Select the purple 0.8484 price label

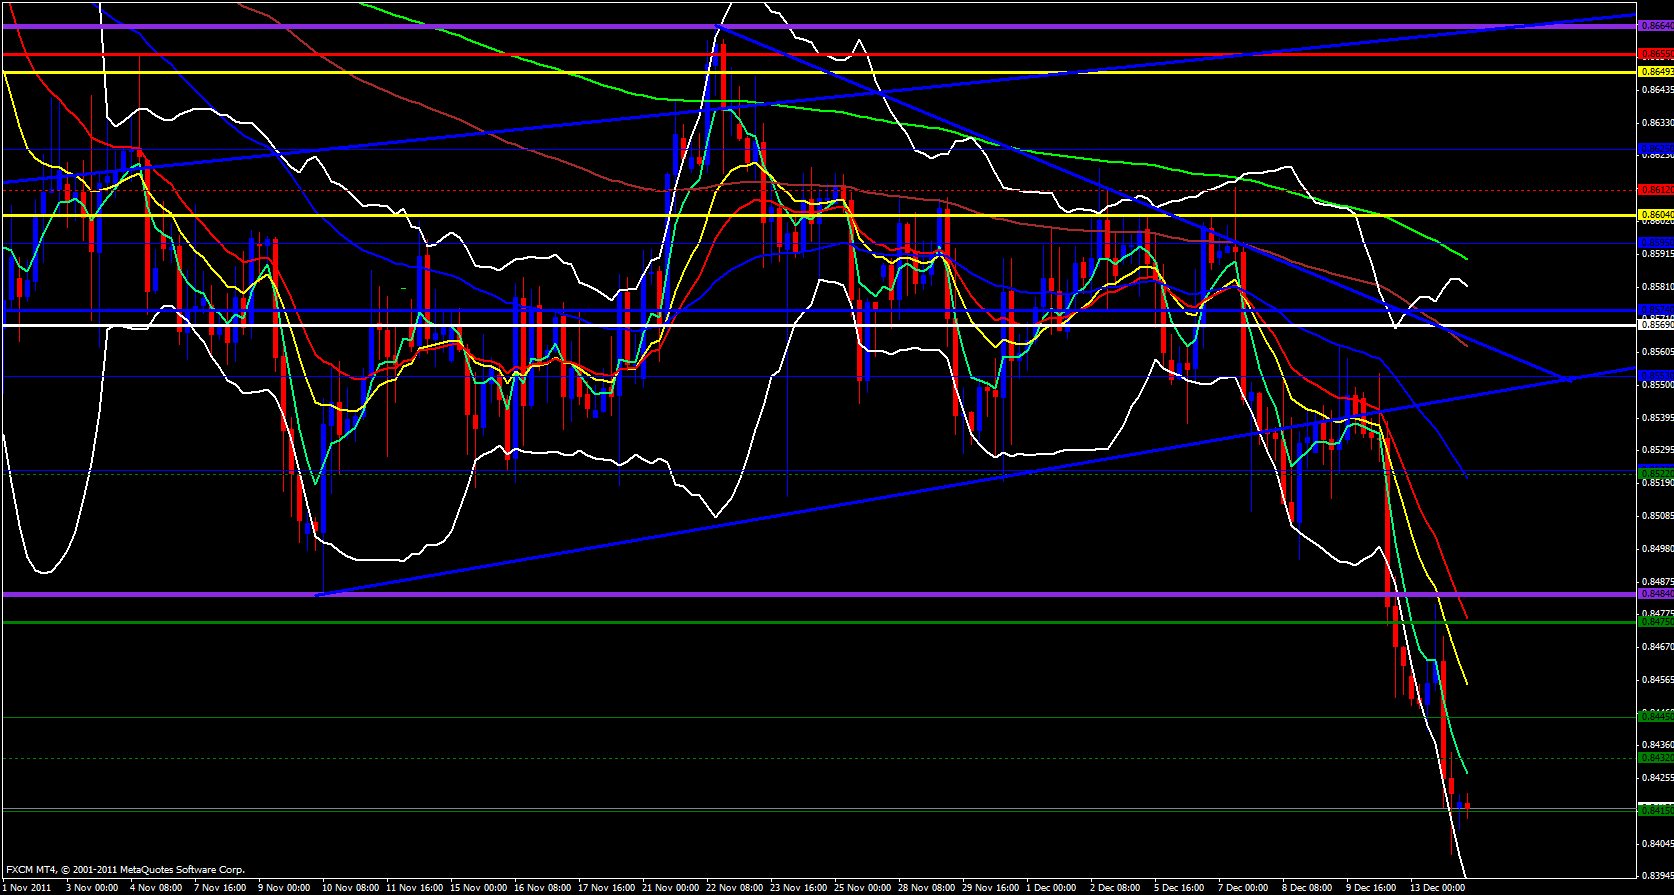(x=1656, y=594)
